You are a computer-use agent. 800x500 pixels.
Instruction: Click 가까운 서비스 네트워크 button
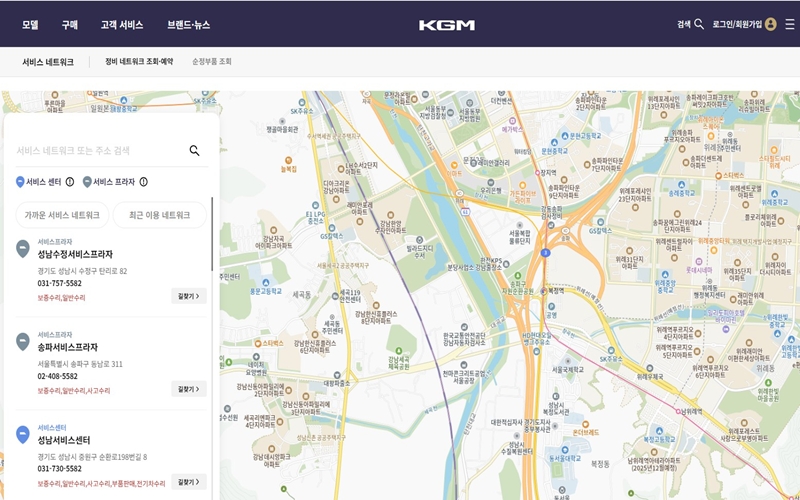click(62, 215)
